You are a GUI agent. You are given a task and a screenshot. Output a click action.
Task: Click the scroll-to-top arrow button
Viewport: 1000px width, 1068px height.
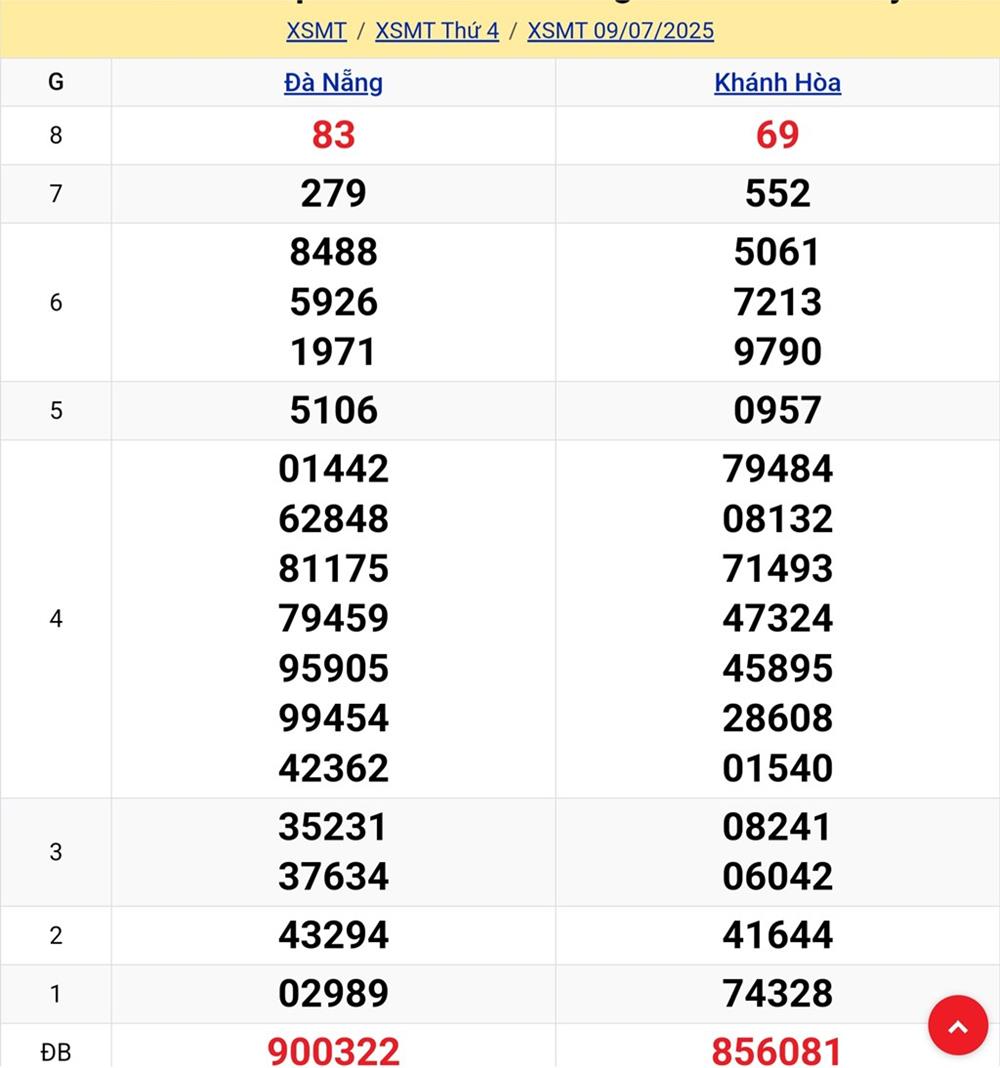point(957,1025)
